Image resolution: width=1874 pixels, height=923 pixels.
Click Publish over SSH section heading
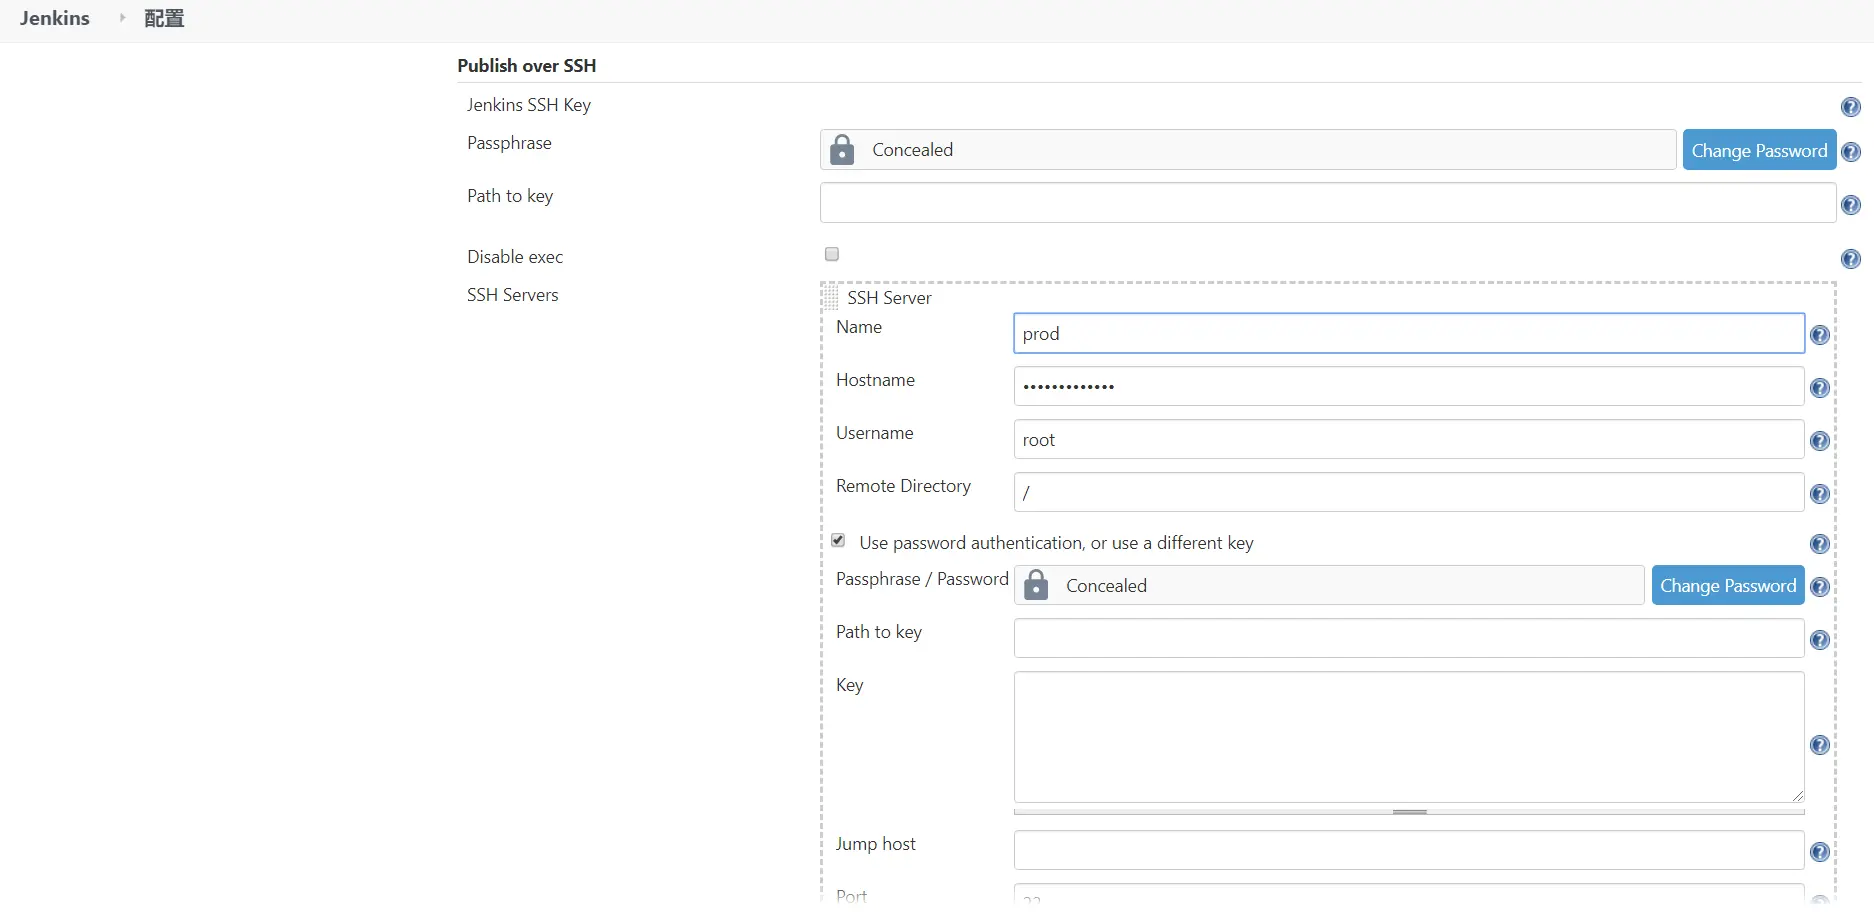(527, 66)
